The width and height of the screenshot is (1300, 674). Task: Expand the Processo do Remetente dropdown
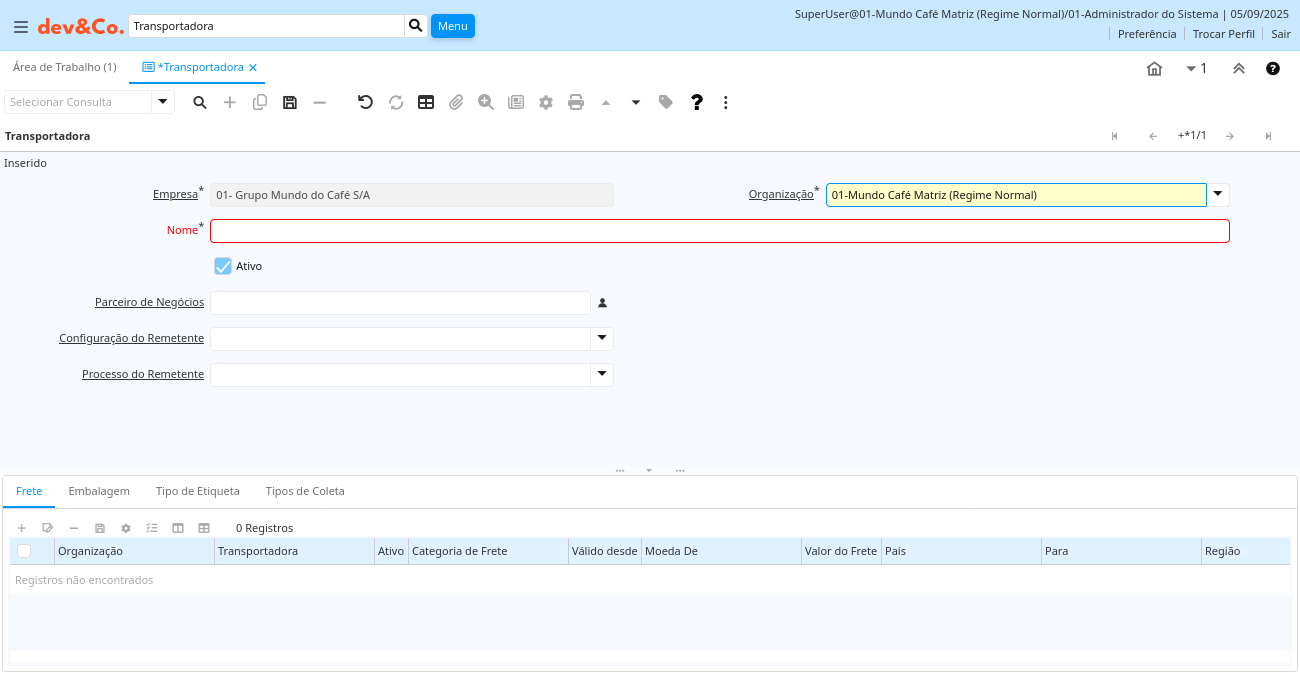coord(602,374)
